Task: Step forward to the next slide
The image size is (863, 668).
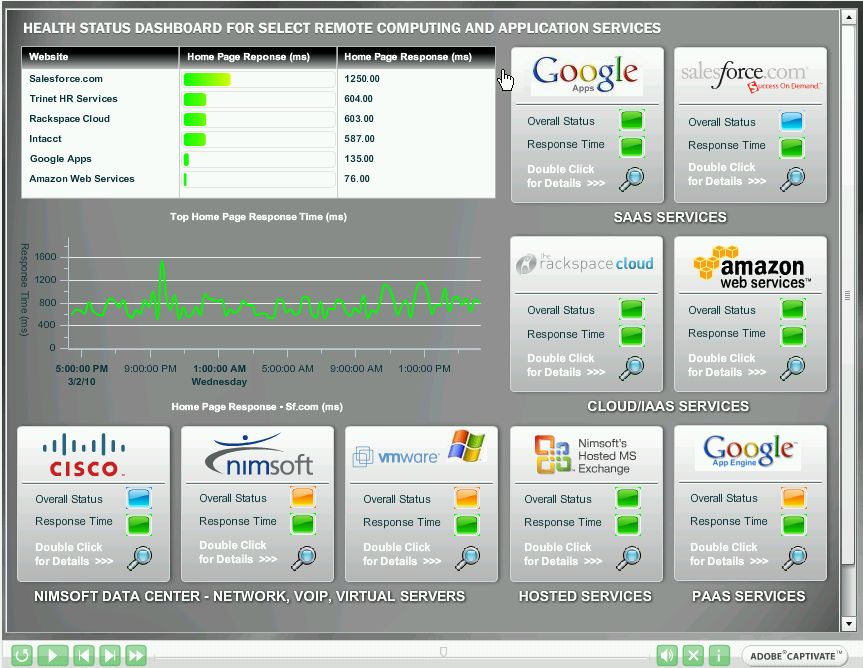Action: coord(110,655)
